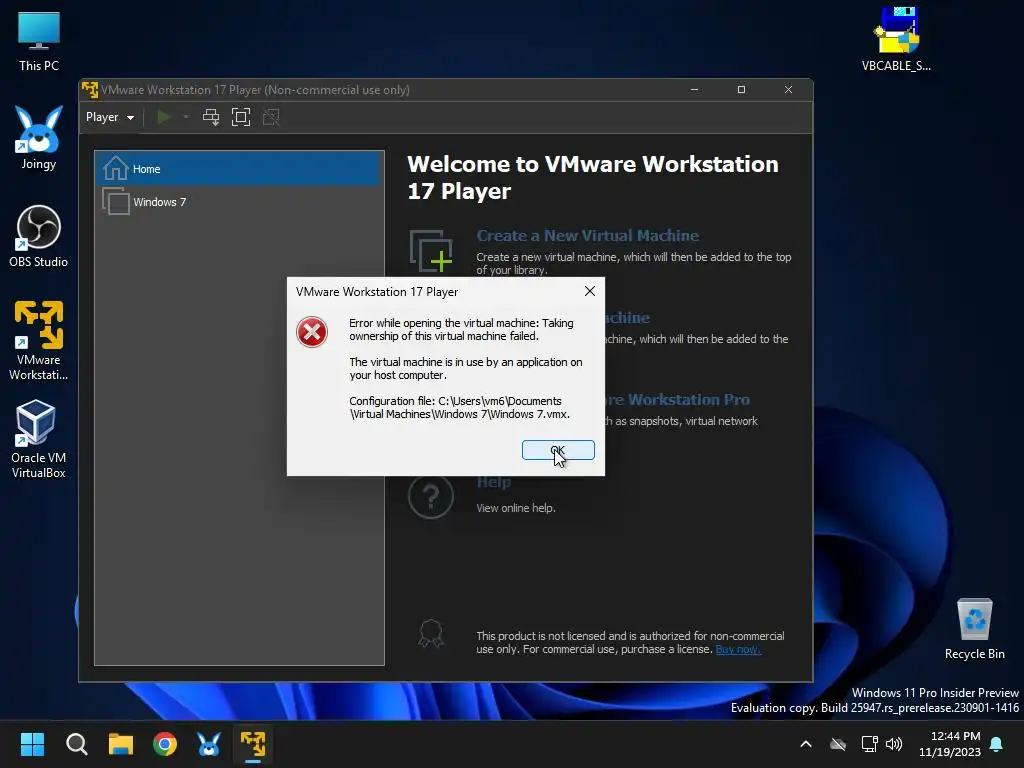Maximize the VMware Workstation Player window
Image resolution: width=1024 pixels, height=768 pixels.
point(741,89)
